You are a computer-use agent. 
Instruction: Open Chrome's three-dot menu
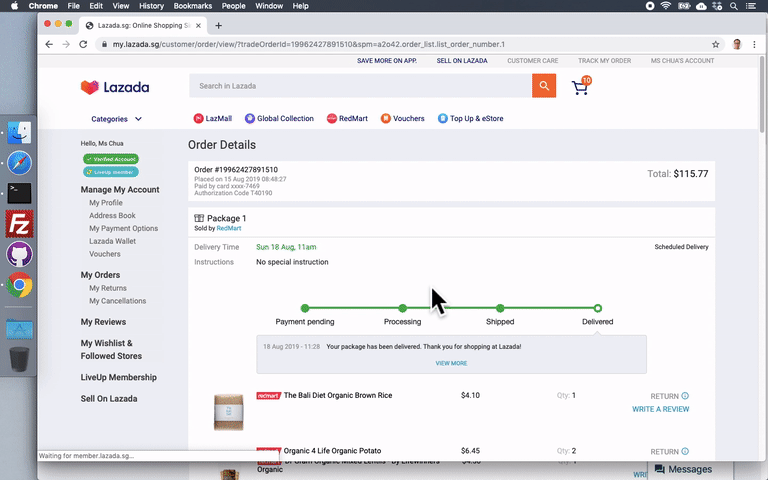754,44
